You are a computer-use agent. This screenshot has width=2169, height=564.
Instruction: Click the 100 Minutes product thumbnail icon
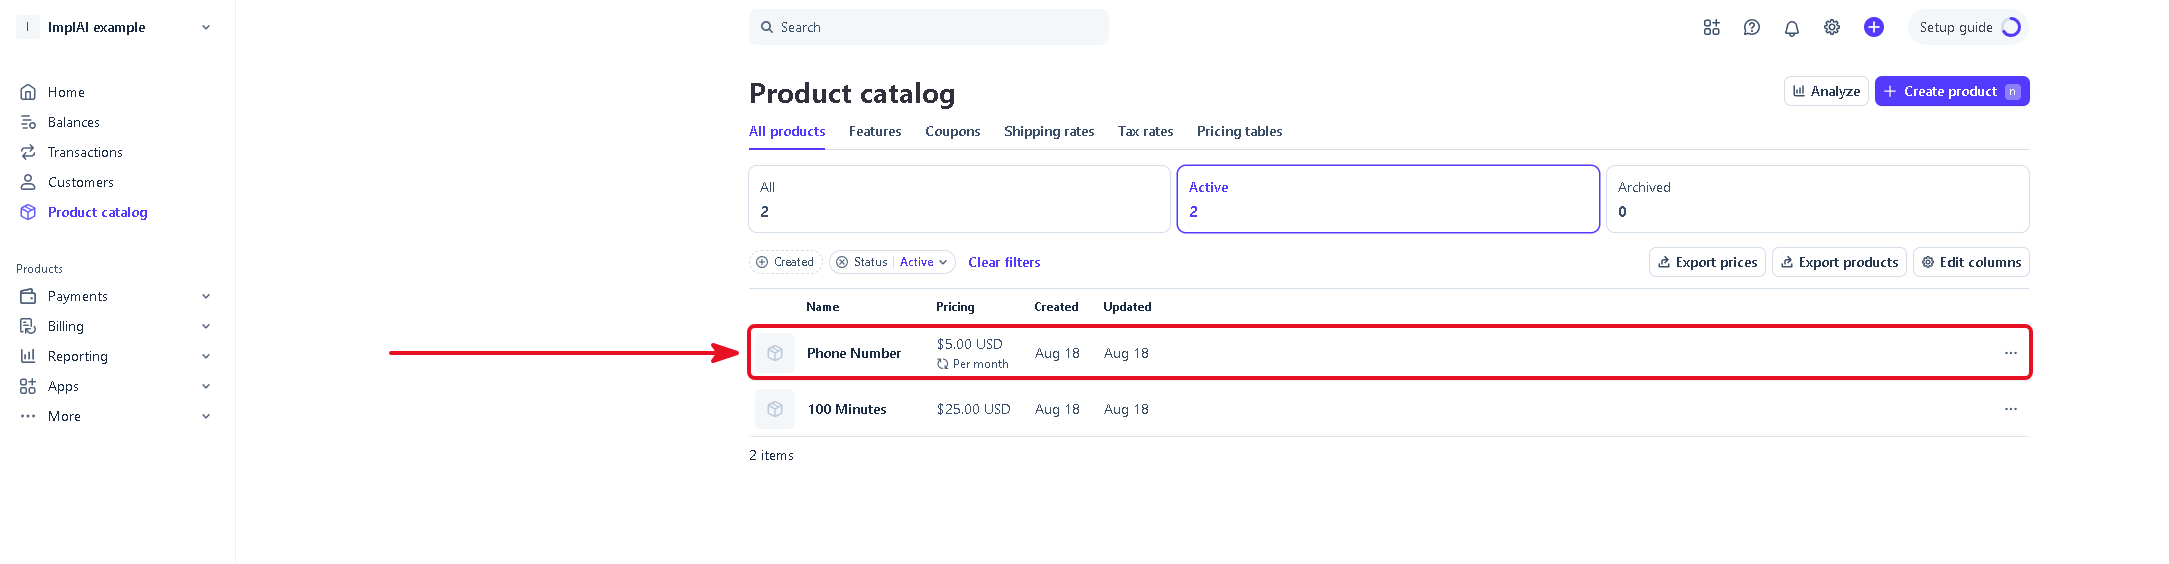tap(775, 409)
